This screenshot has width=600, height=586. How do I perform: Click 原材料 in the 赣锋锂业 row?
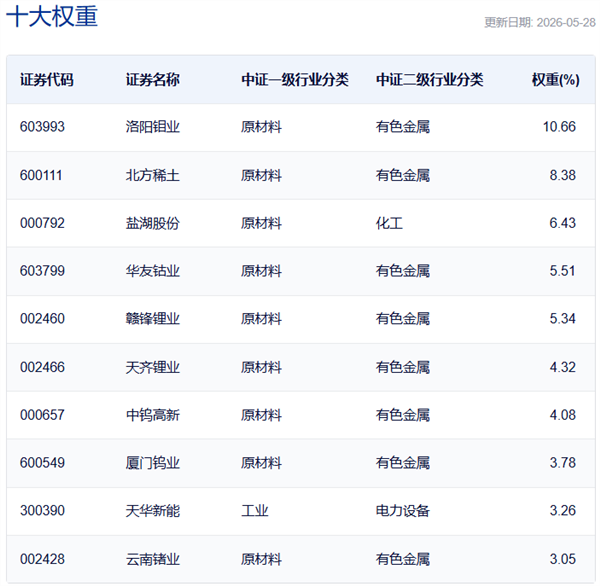click(261, 319)
